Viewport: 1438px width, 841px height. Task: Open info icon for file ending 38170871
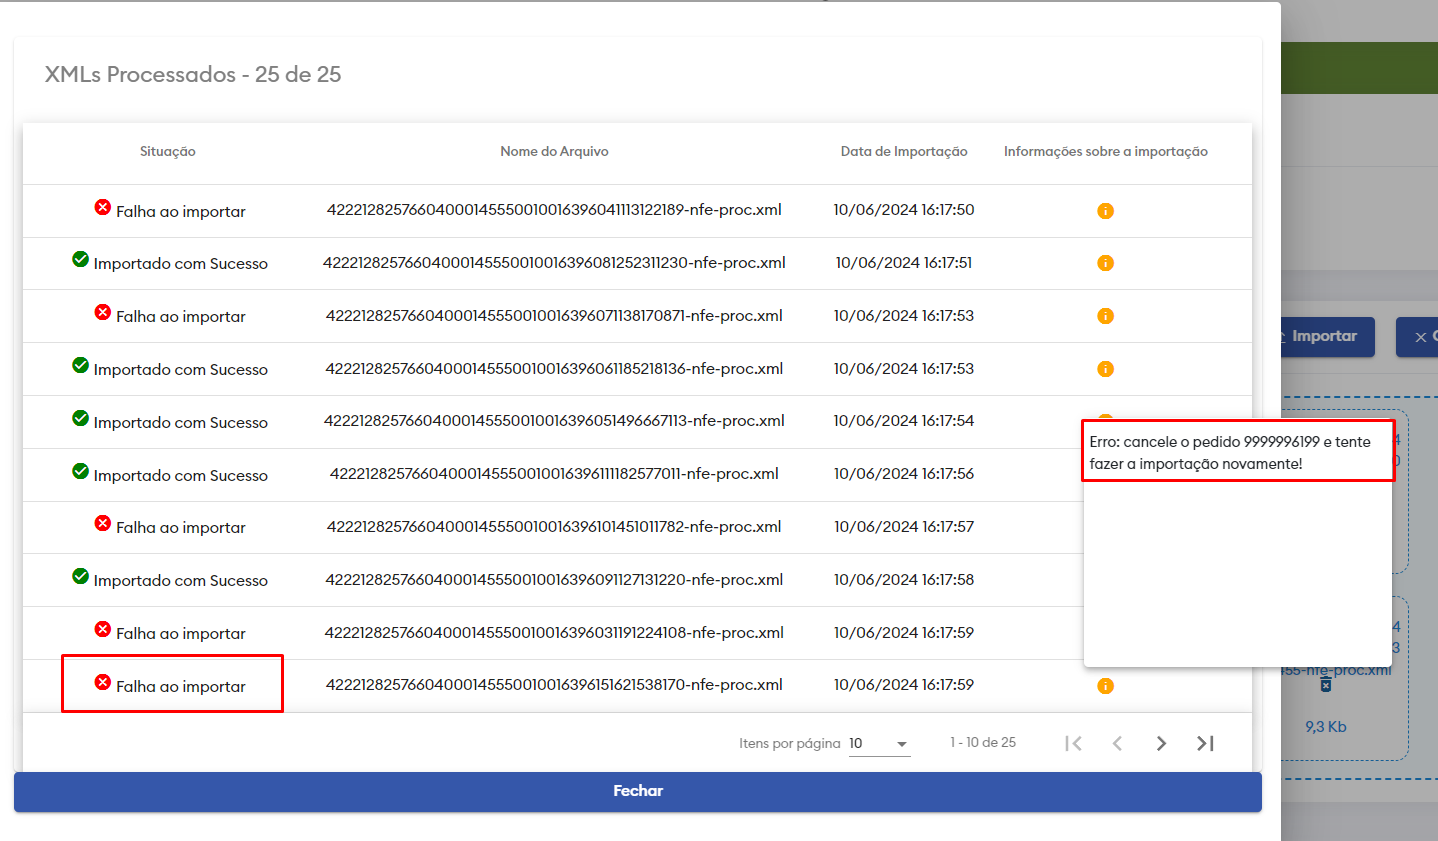tap(1105, 316)
